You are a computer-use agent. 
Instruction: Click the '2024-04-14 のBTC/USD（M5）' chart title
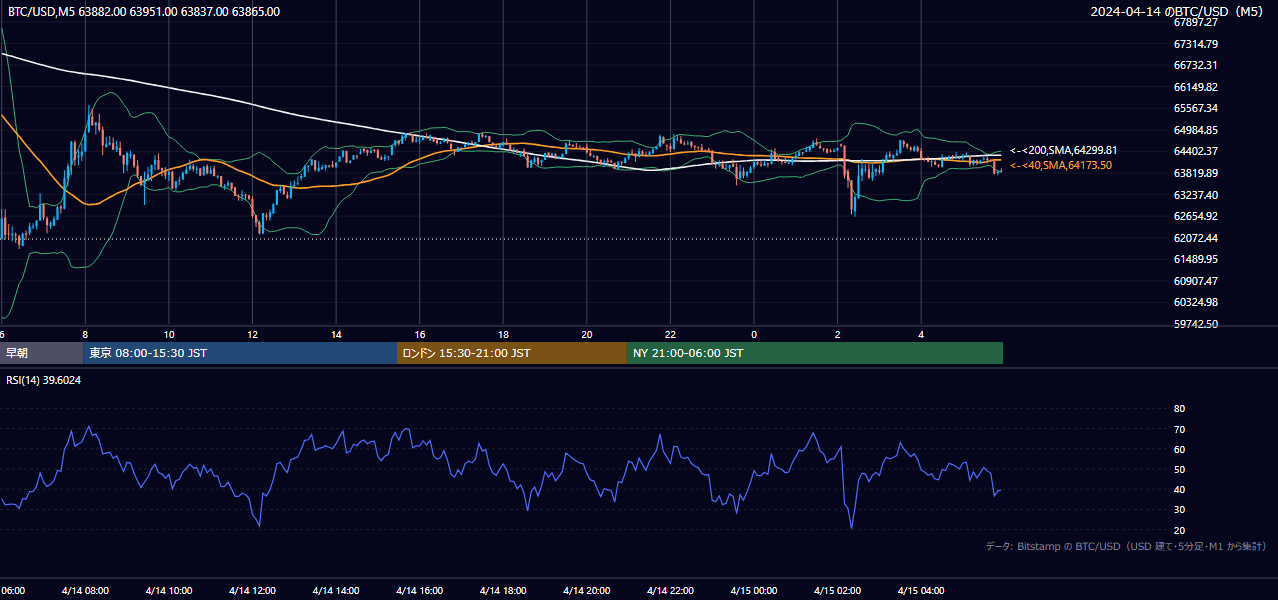[x=1179, y=12]
